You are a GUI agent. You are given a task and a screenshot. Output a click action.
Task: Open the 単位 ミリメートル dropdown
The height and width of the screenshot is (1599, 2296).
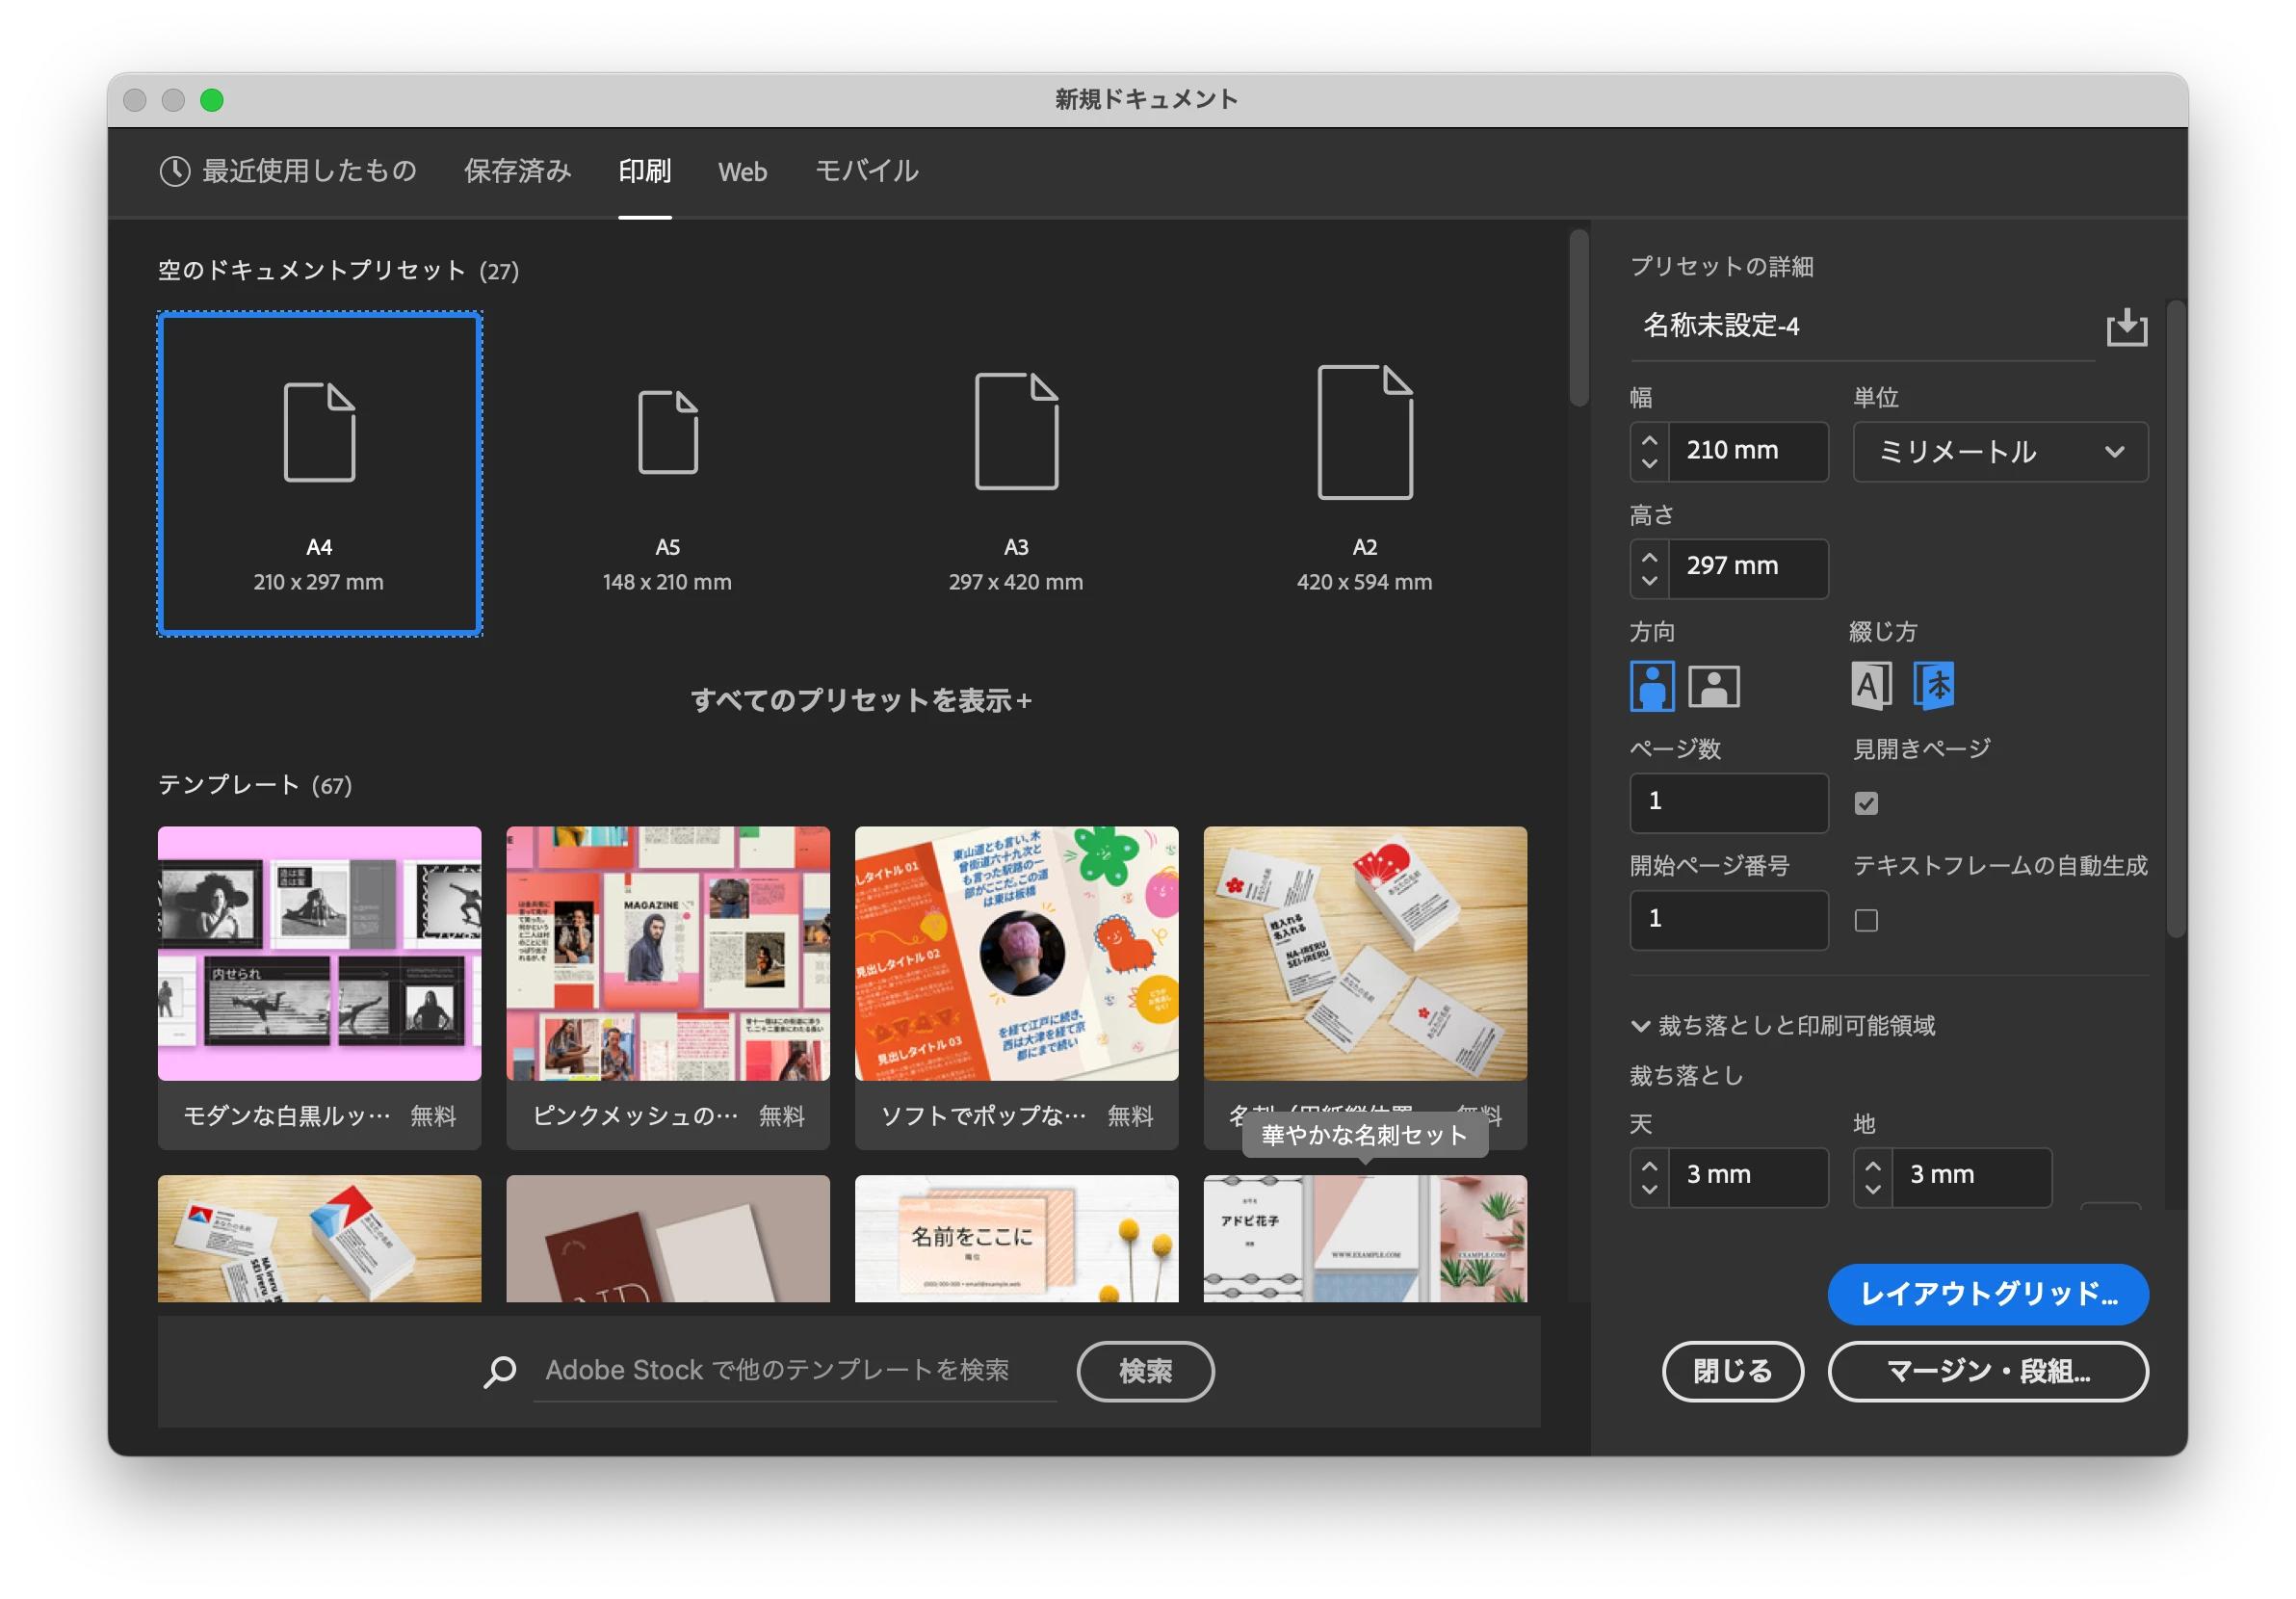[x=1999, y=452]
